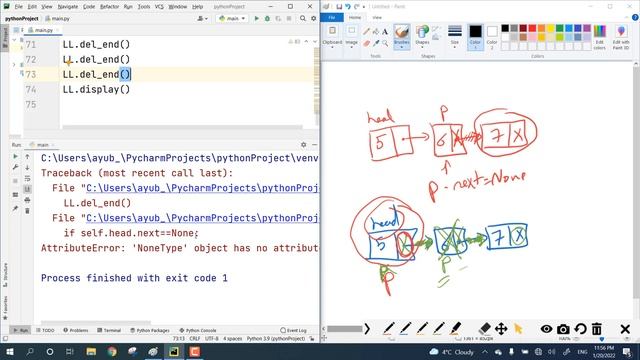Select the eraser in annotation toolbar

pos(484,329)
